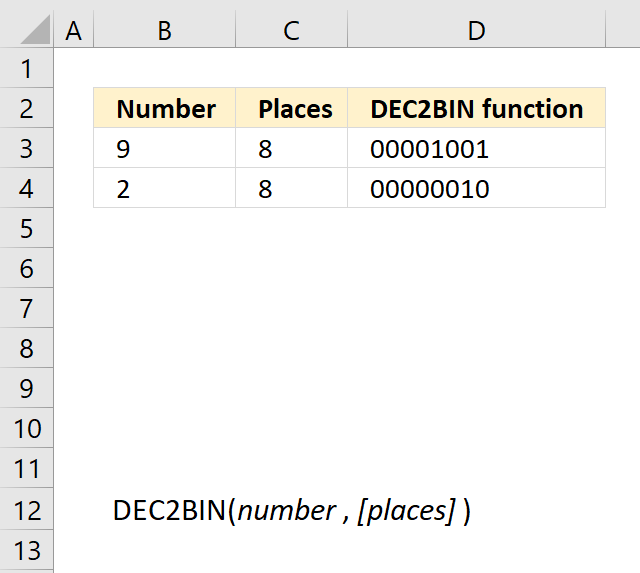
Task: Select cell containing number 2
Action: click(x=164, y=188)
